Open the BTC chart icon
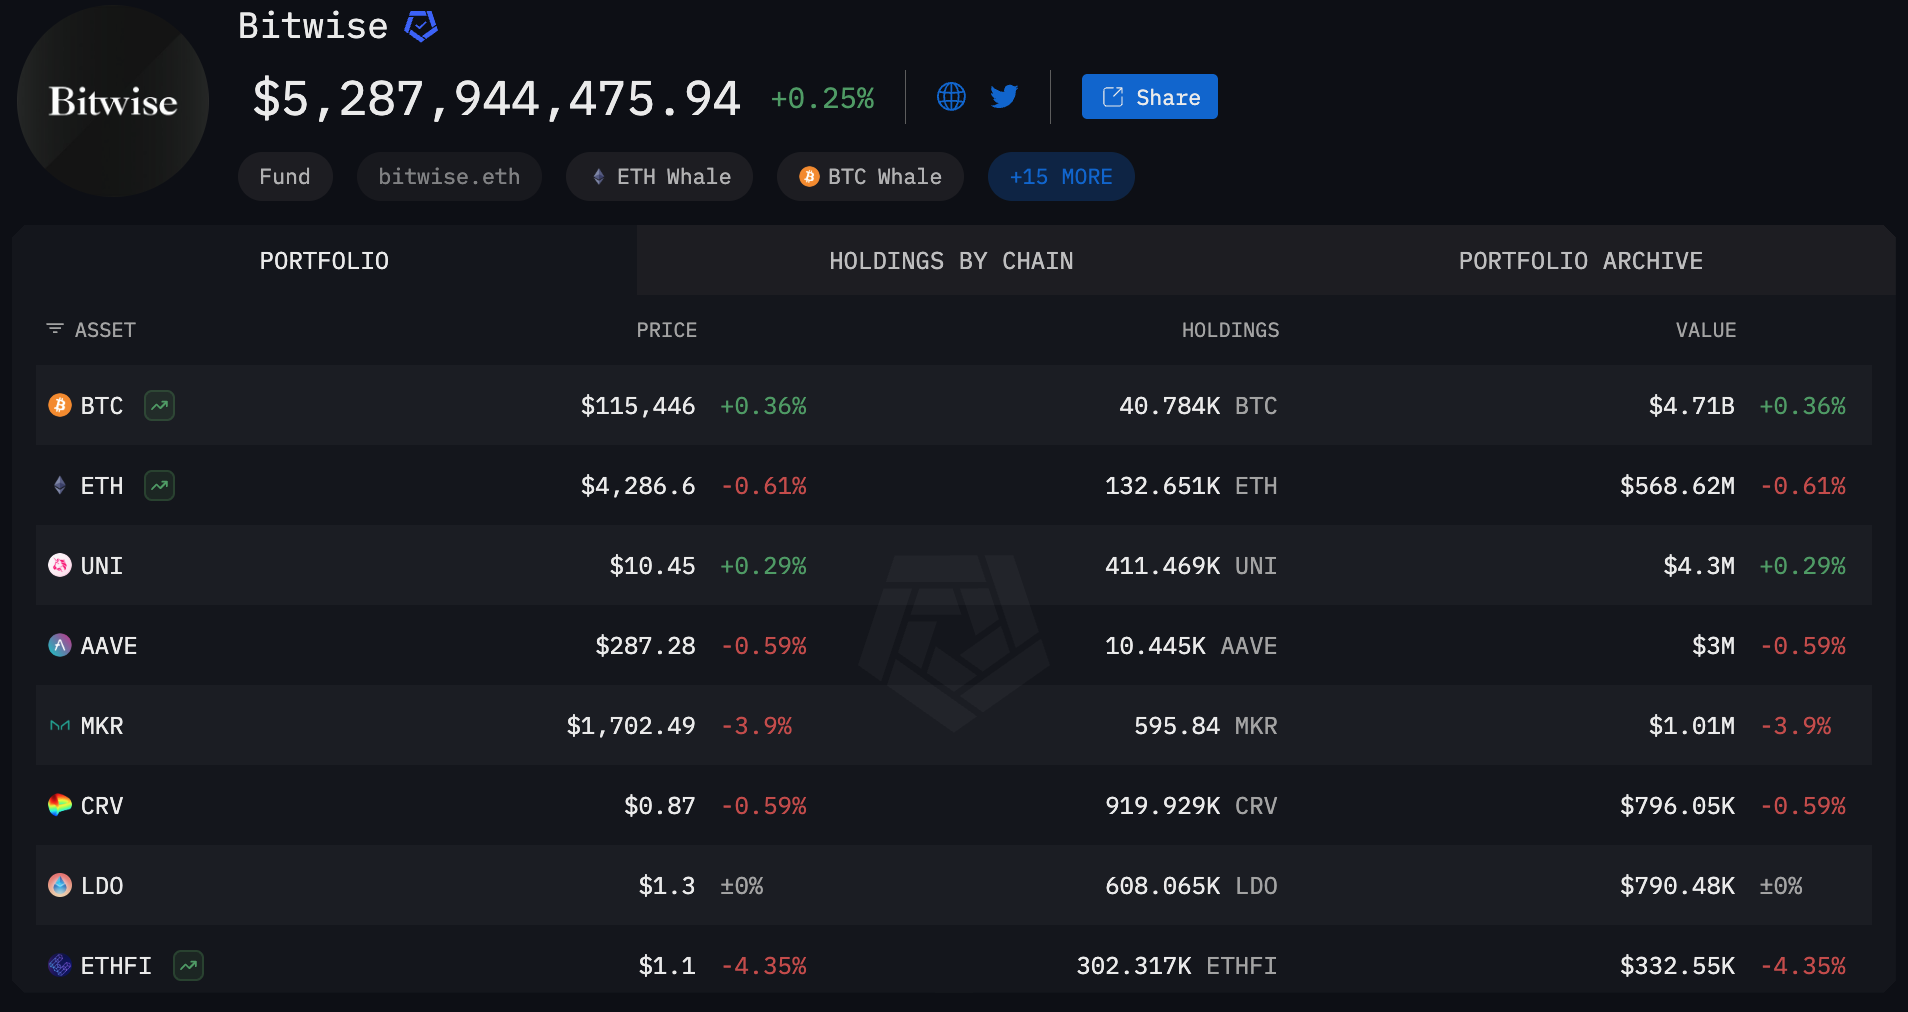Image resolution: width=1908 pixels, height=1012 pixels. point(159,405)
